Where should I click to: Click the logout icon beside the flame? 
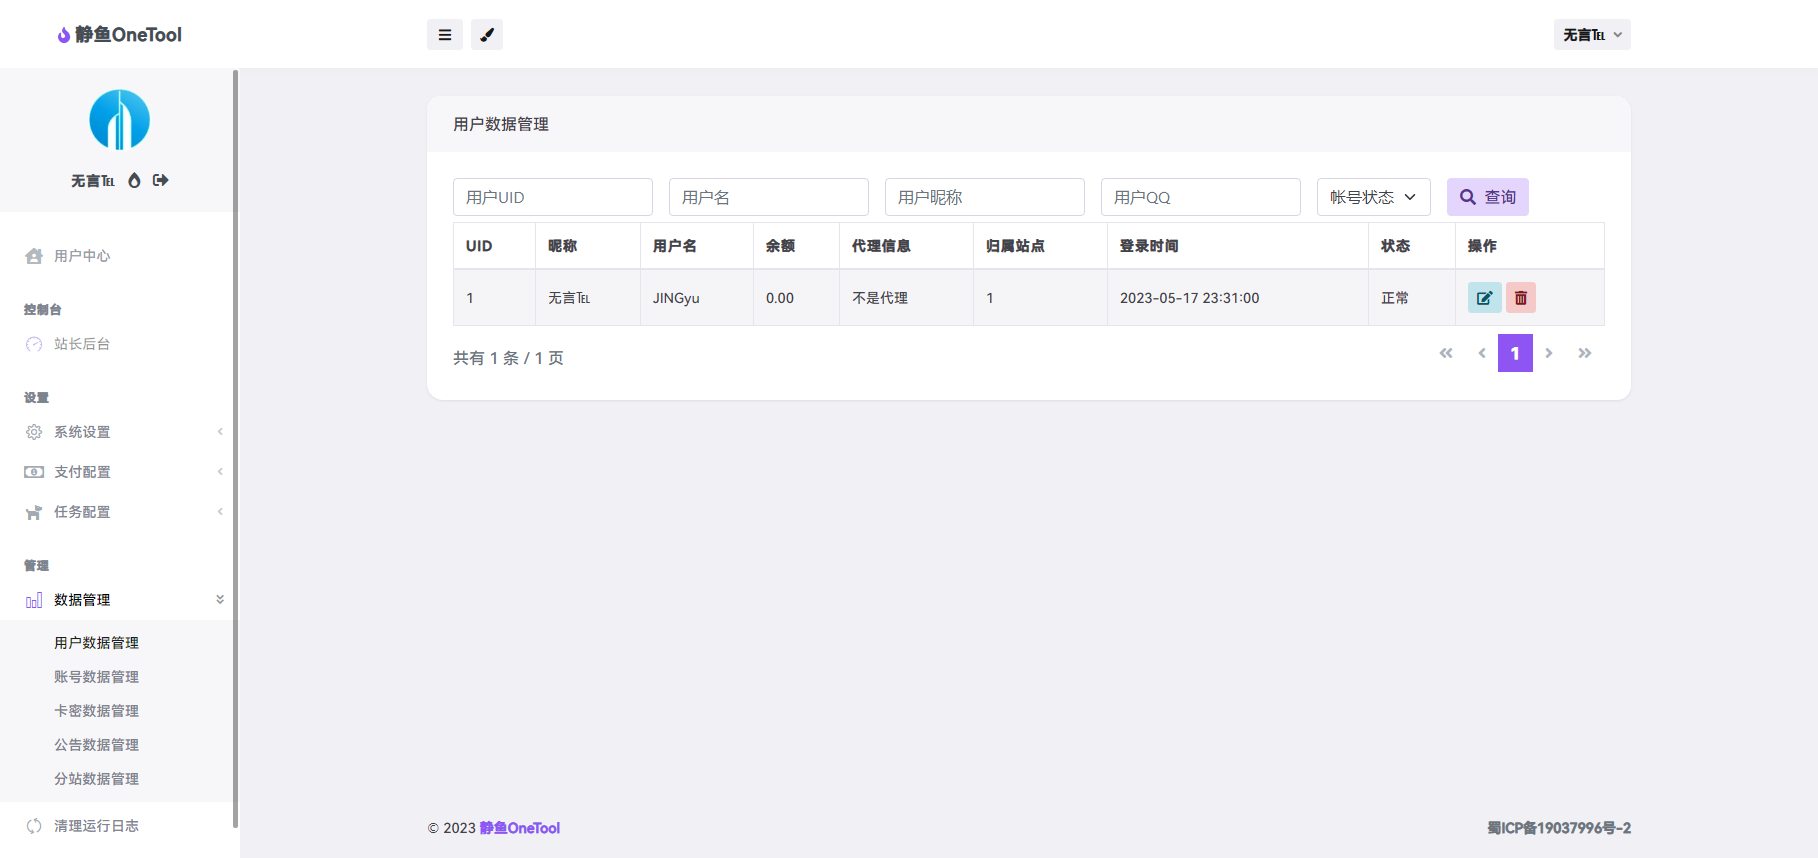pos(161,181)
